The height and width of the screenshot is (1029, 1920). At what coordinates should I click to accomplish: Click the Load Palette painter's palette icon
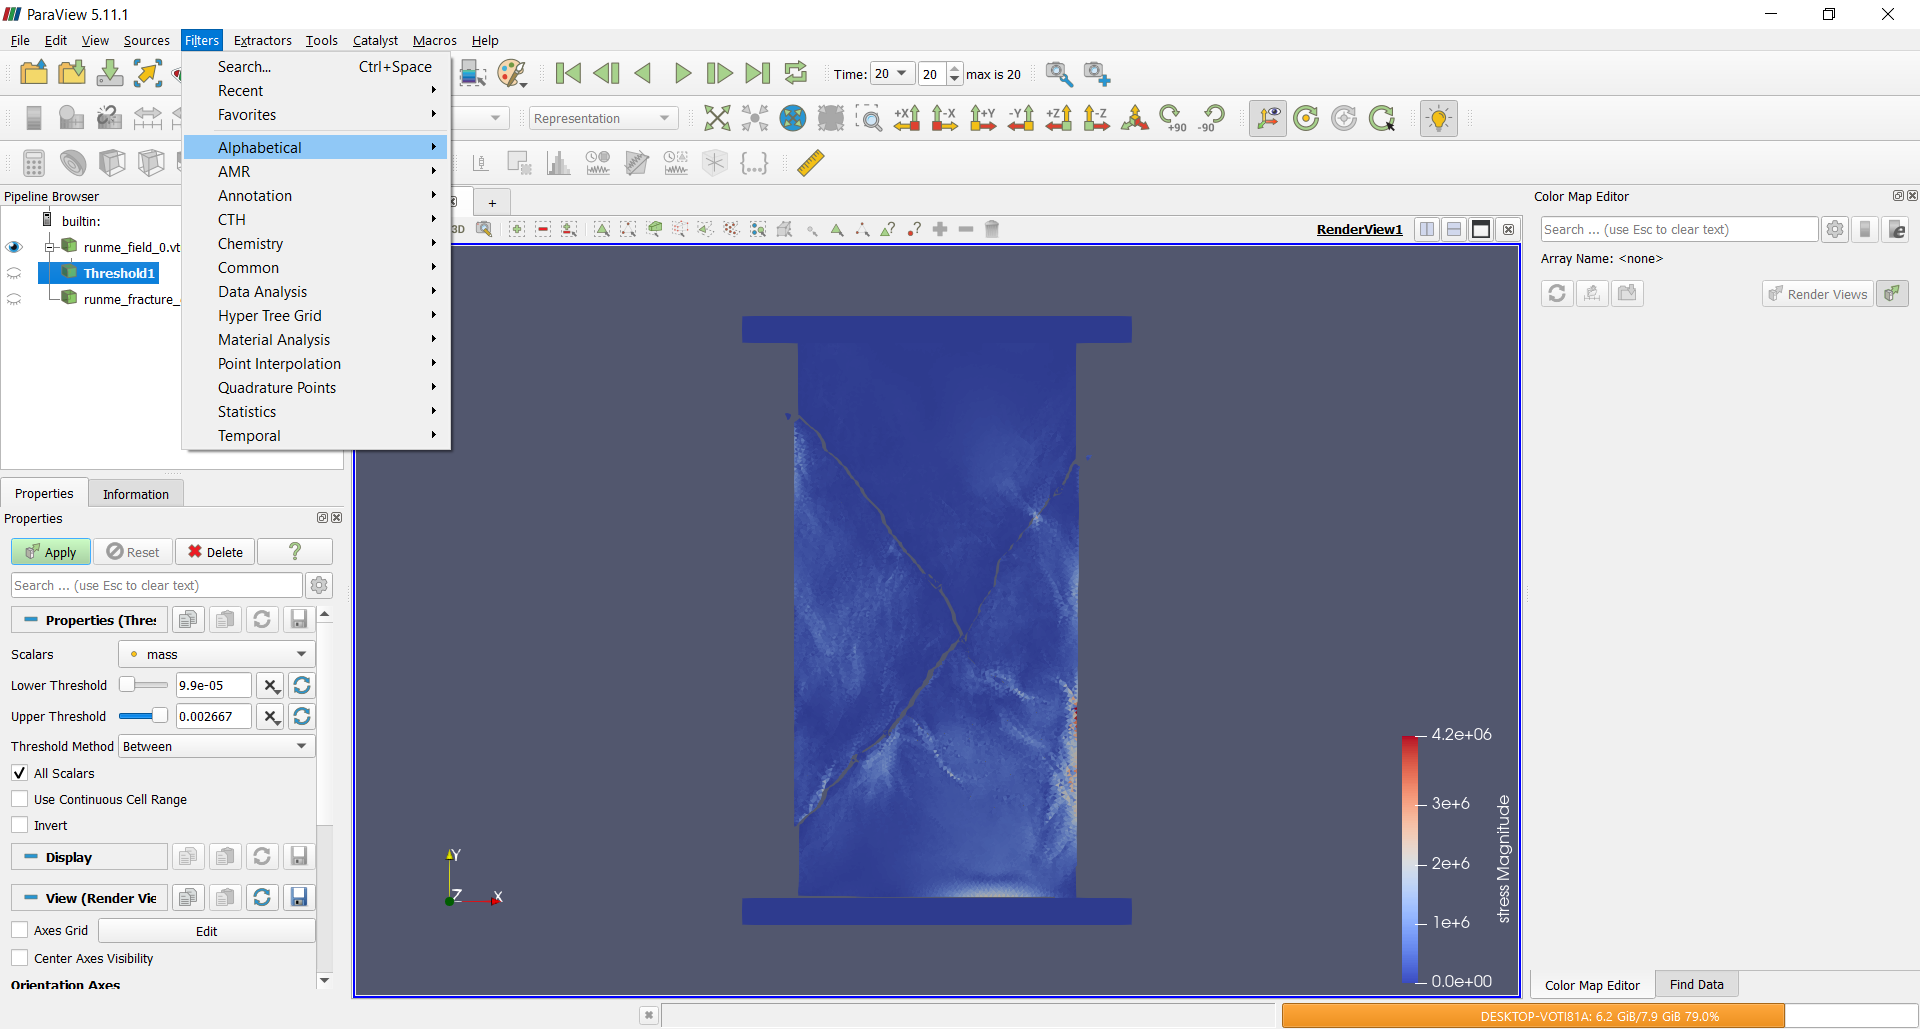tap(511, 73)
